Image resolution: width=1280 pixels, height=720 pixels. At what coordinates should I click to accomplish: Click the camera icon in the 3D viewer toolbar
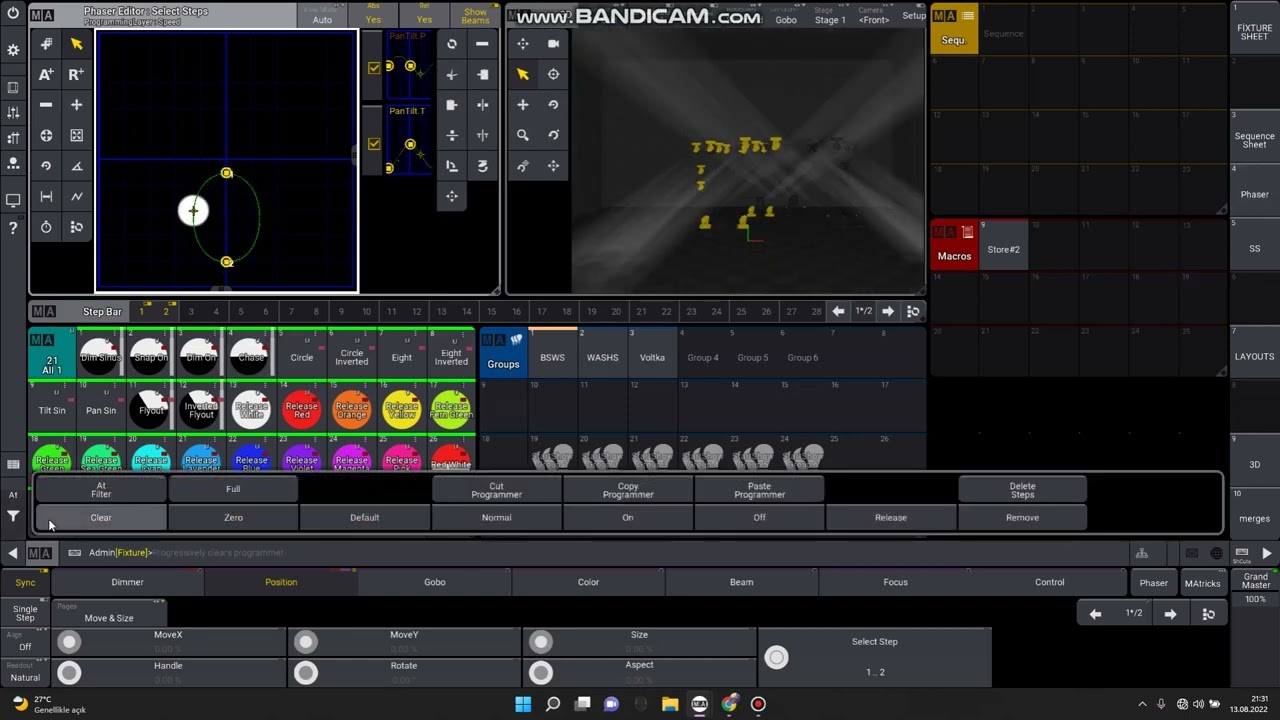pos(553,44)
